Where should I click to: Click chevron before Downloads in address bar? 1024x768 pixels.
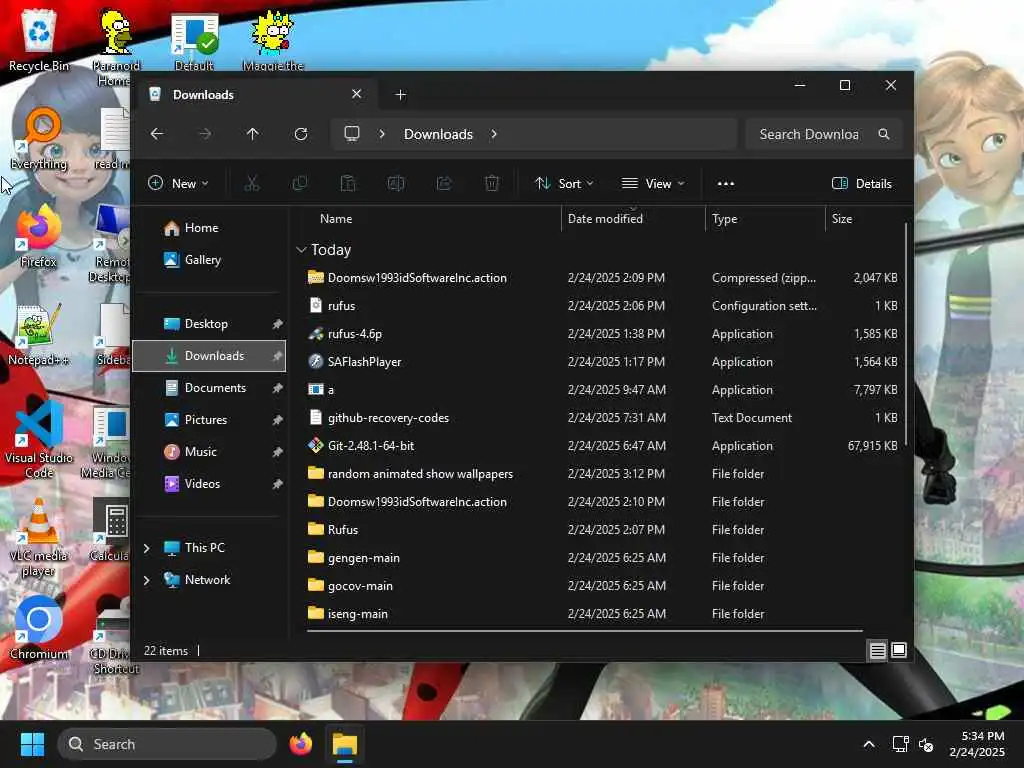382,134
